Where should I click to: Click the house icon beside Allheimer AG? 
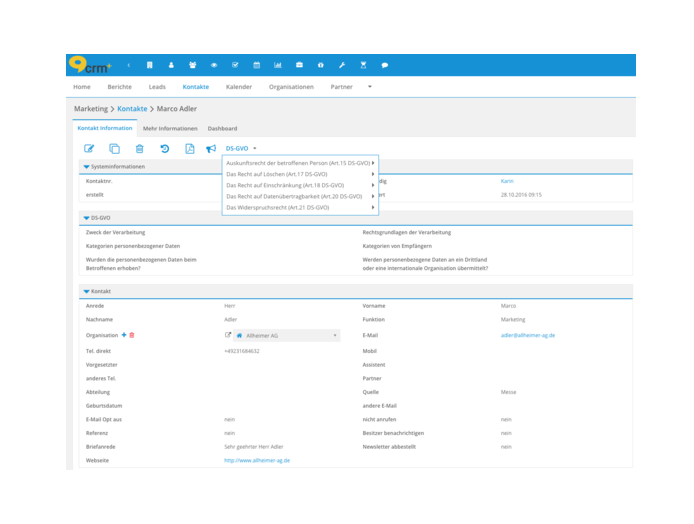[239, 335]
